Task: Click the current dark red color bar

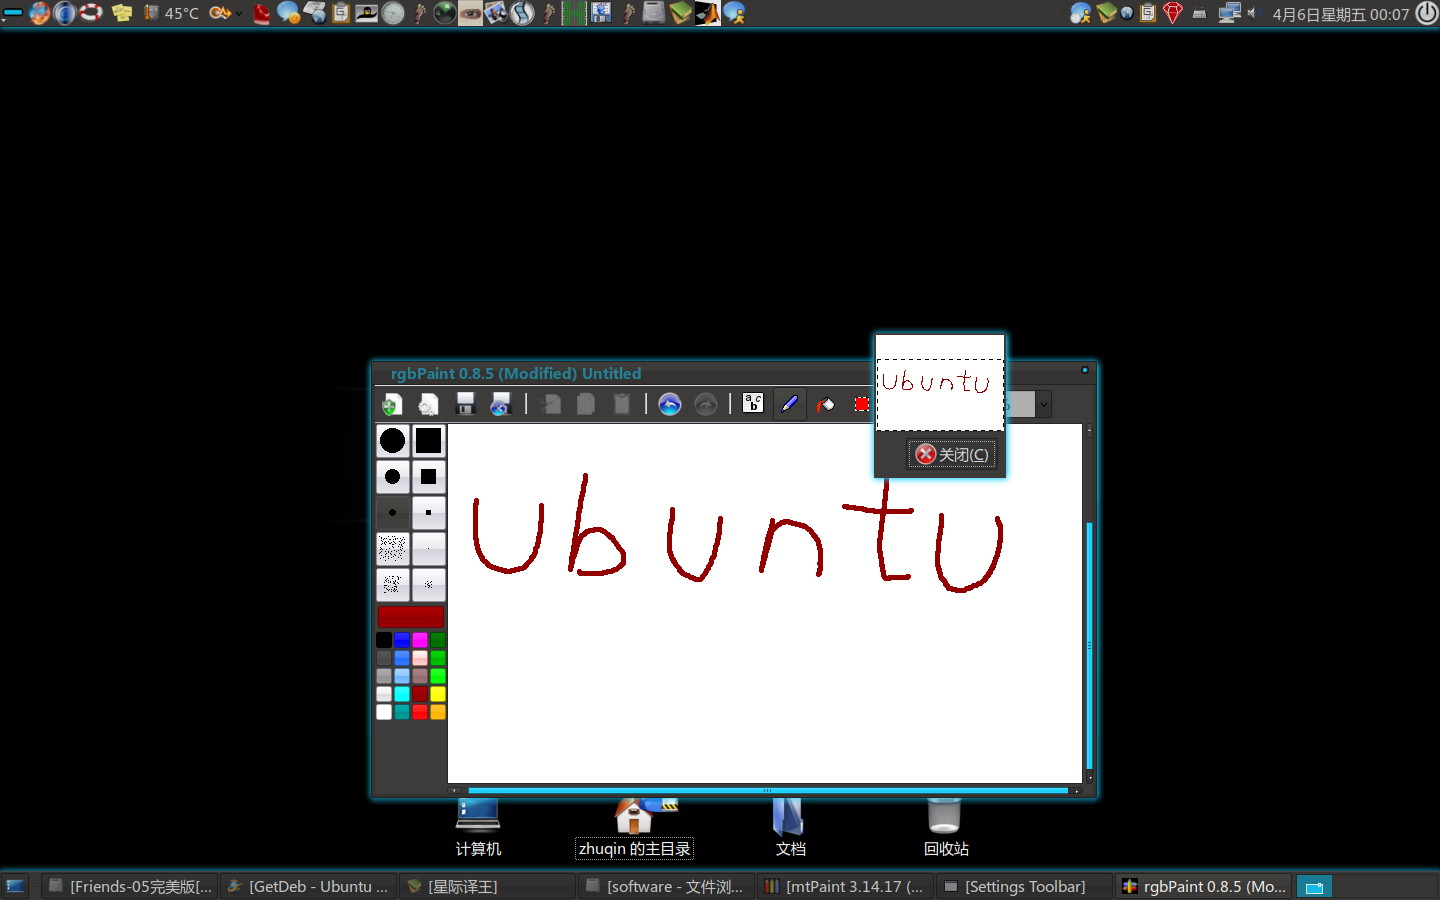Action: point(411,617)
